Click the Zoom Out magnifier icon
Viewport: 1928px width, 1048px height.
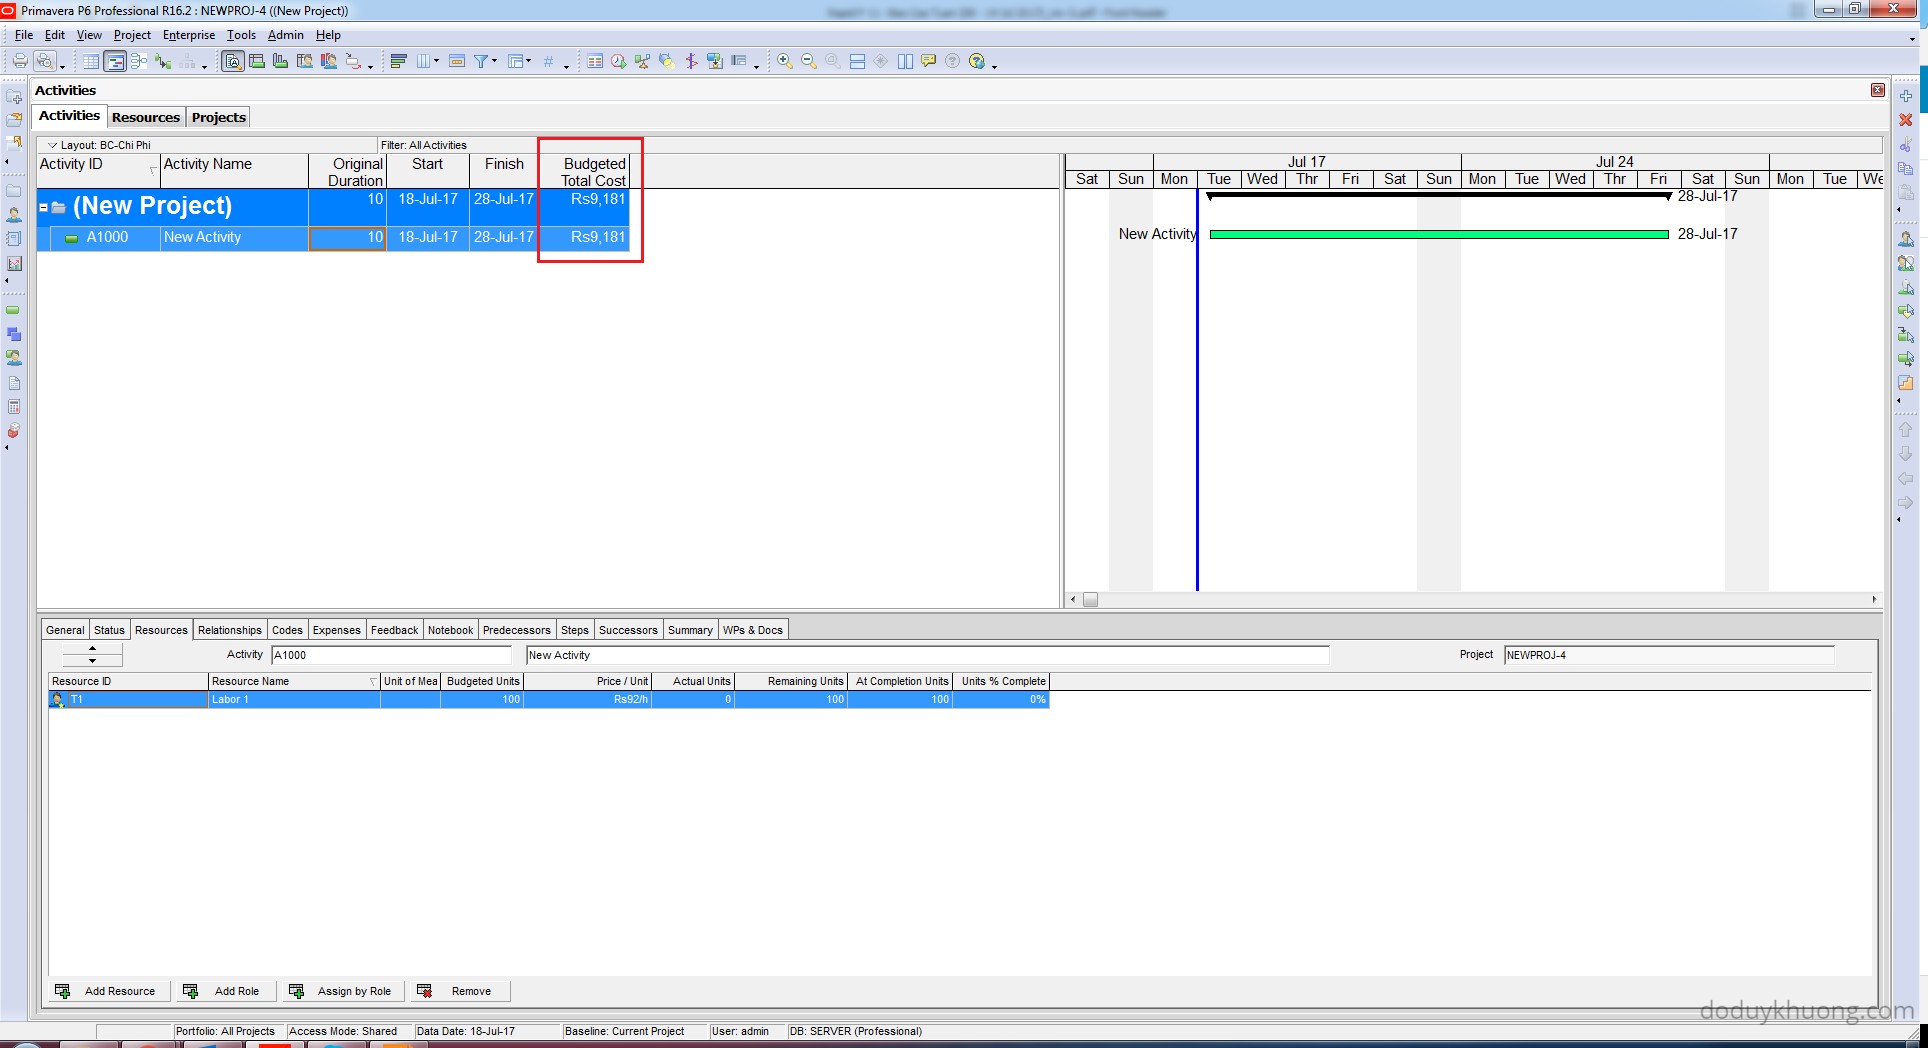click(809, 62)
